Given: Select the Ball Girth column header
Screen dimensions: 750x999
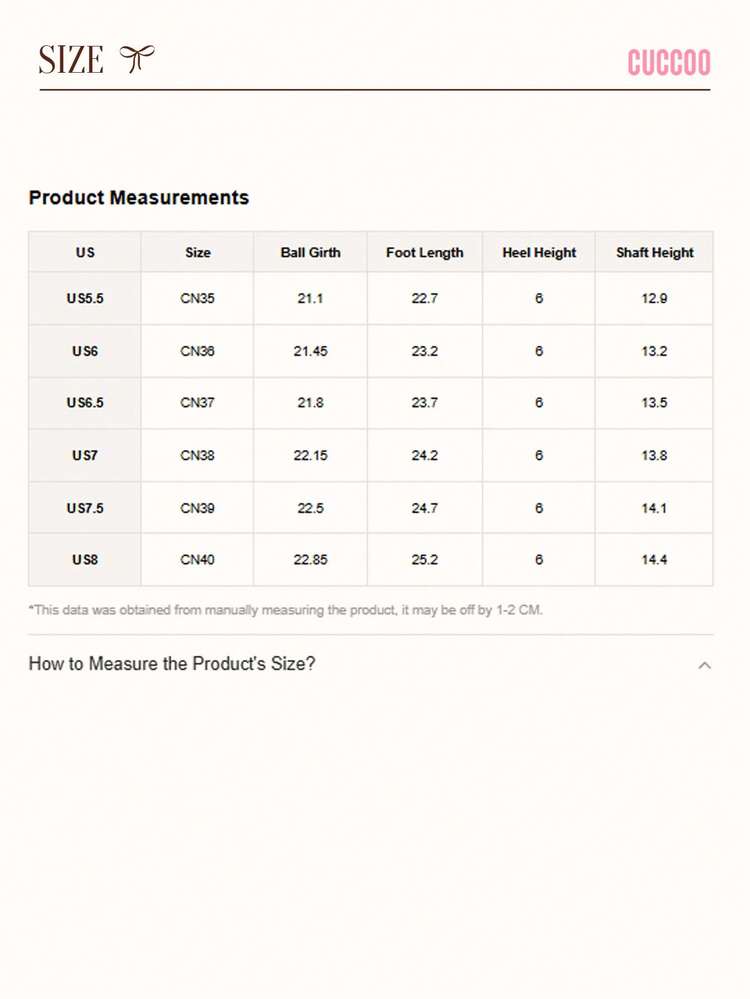Looking at the screenshot, I should click(310, 252).
